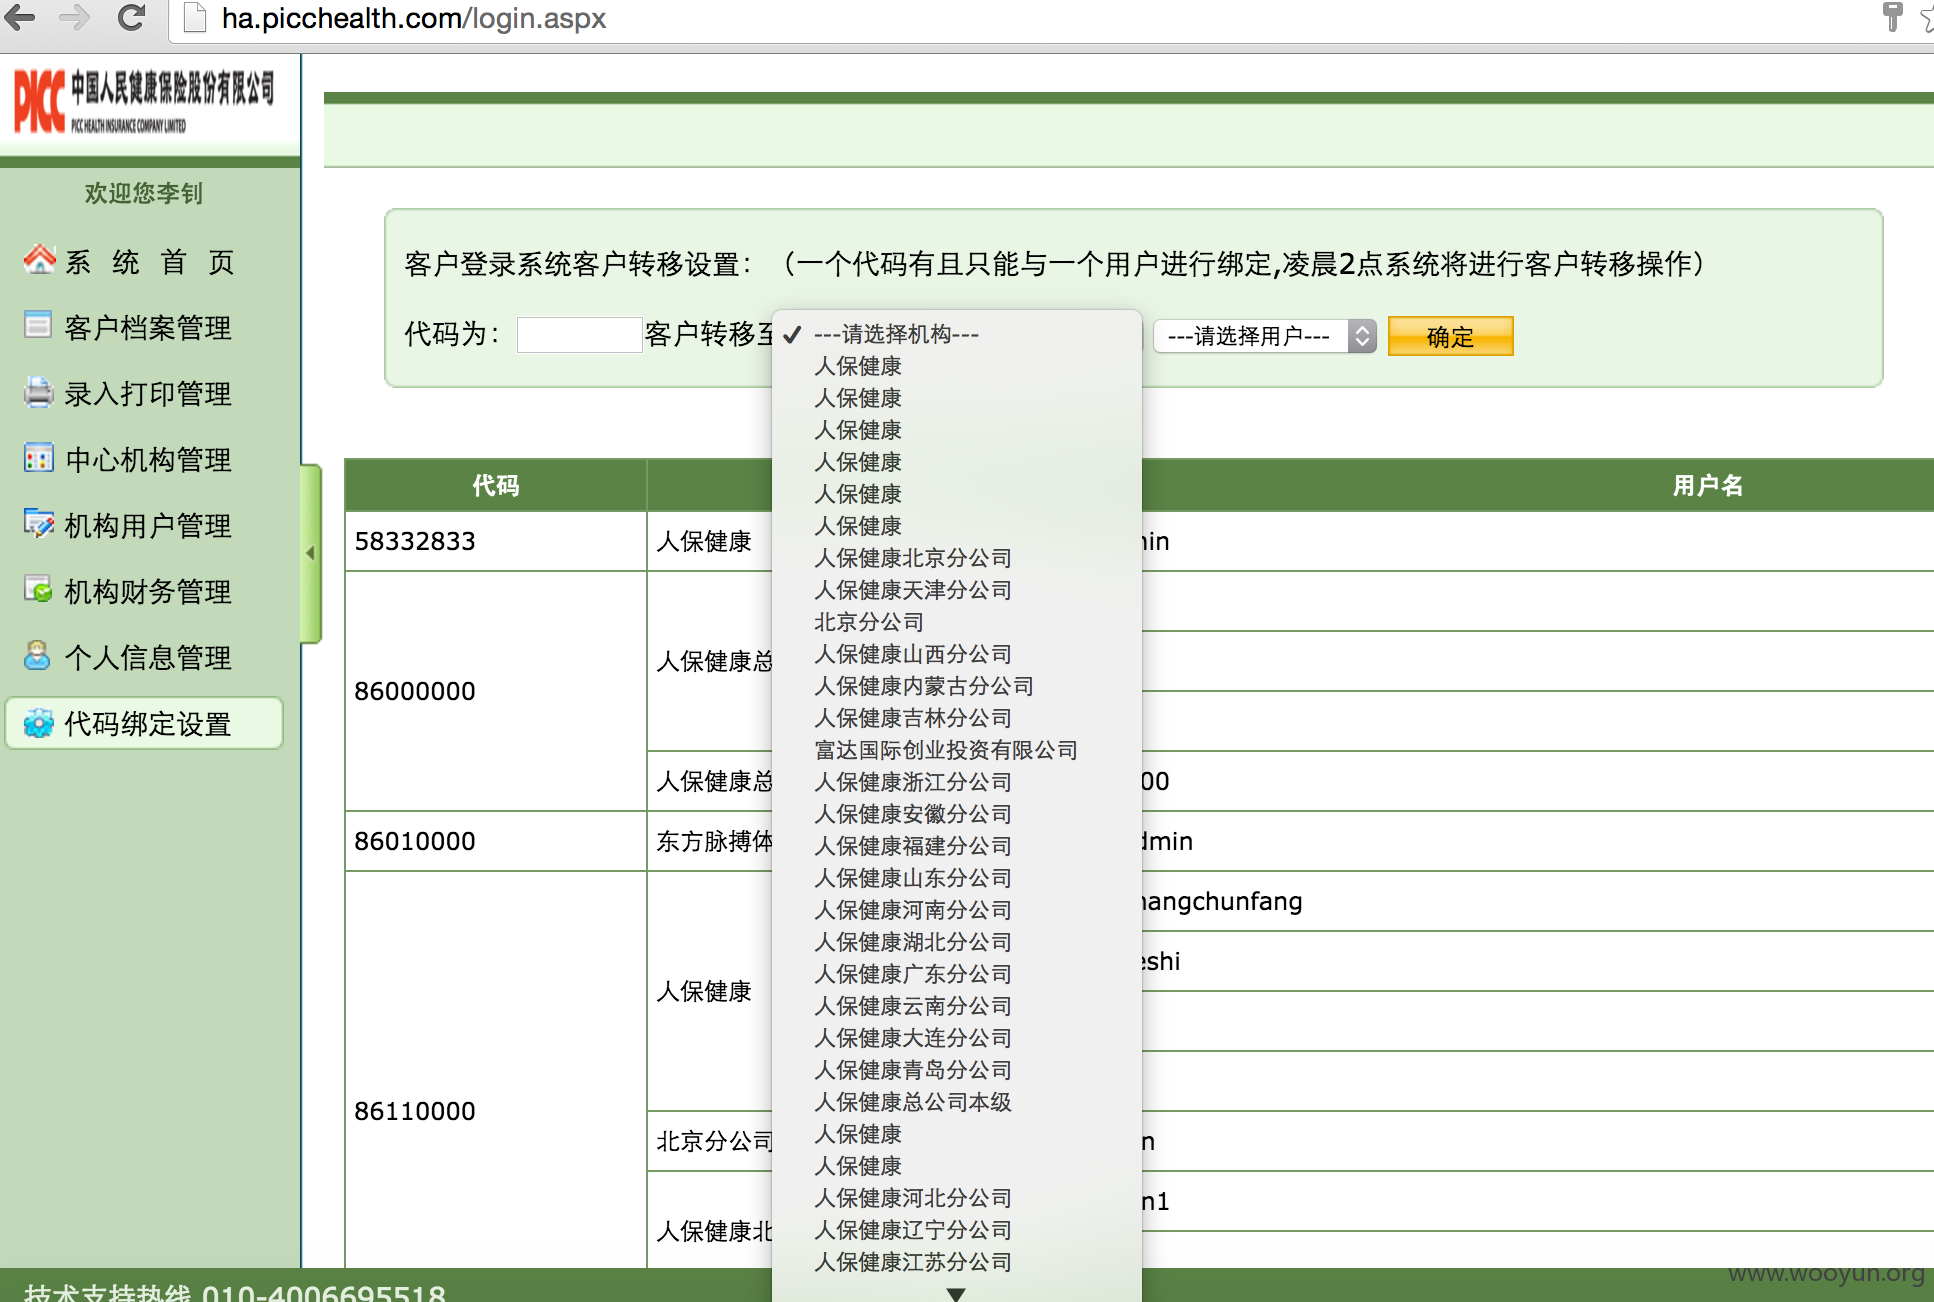Click the PICC company logo
The width and height of the screenshot is (1934, 1302).
144,102
